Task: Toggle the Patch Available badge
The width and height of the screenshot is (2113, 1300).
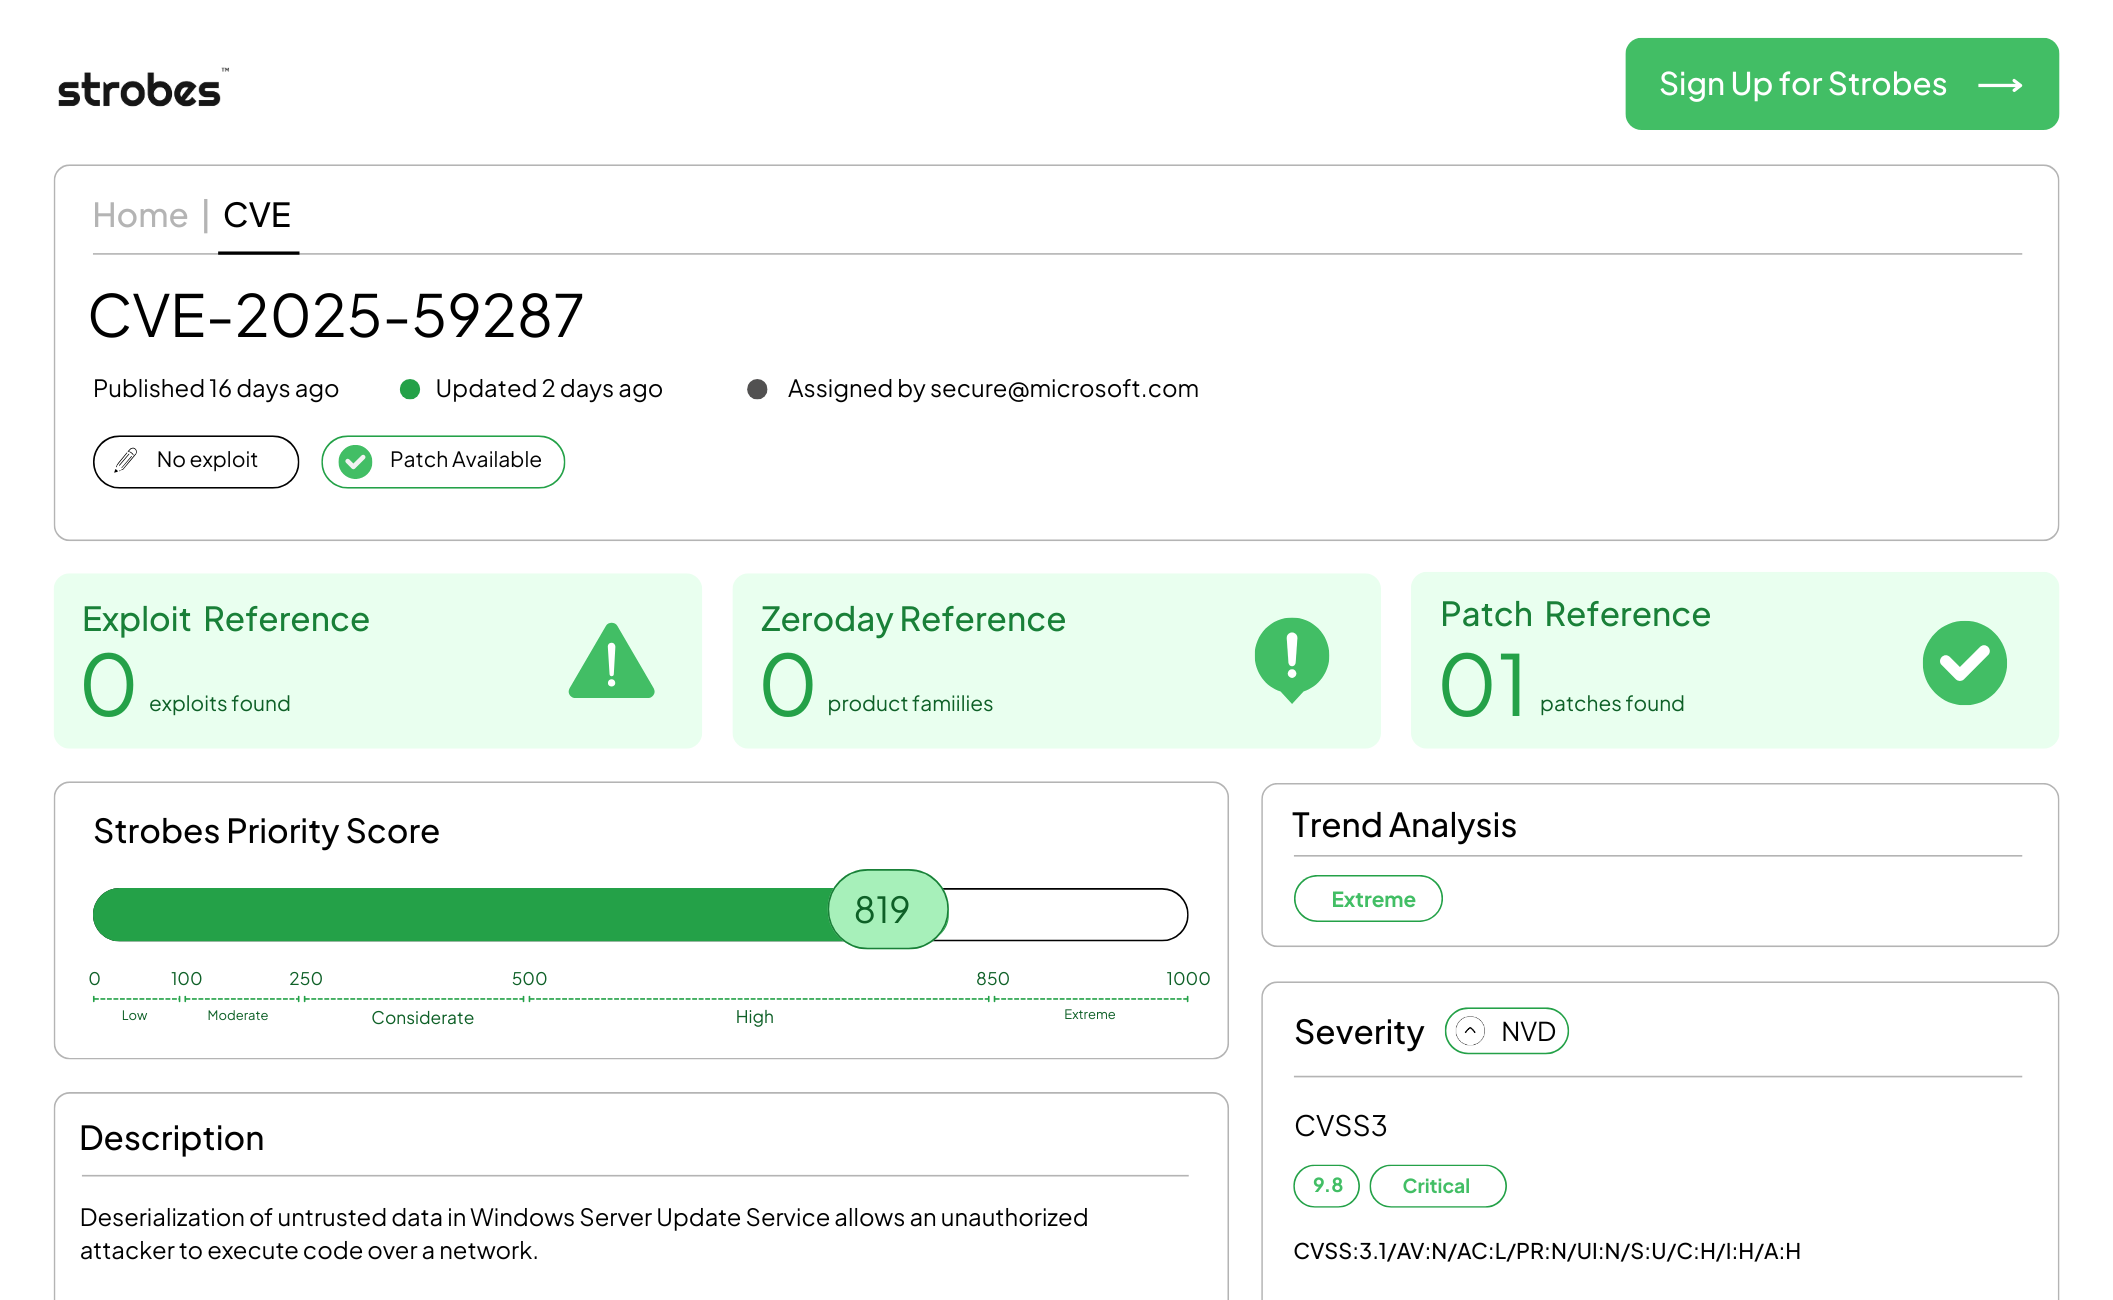Action: (442, 462)
